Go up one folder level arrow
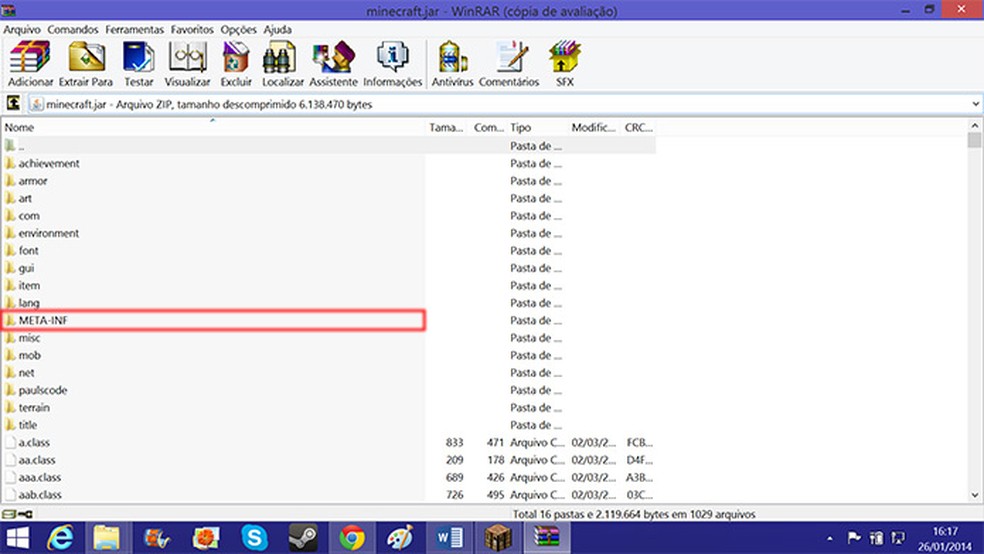This screenshot has height=554, width=984. [13, 104]
